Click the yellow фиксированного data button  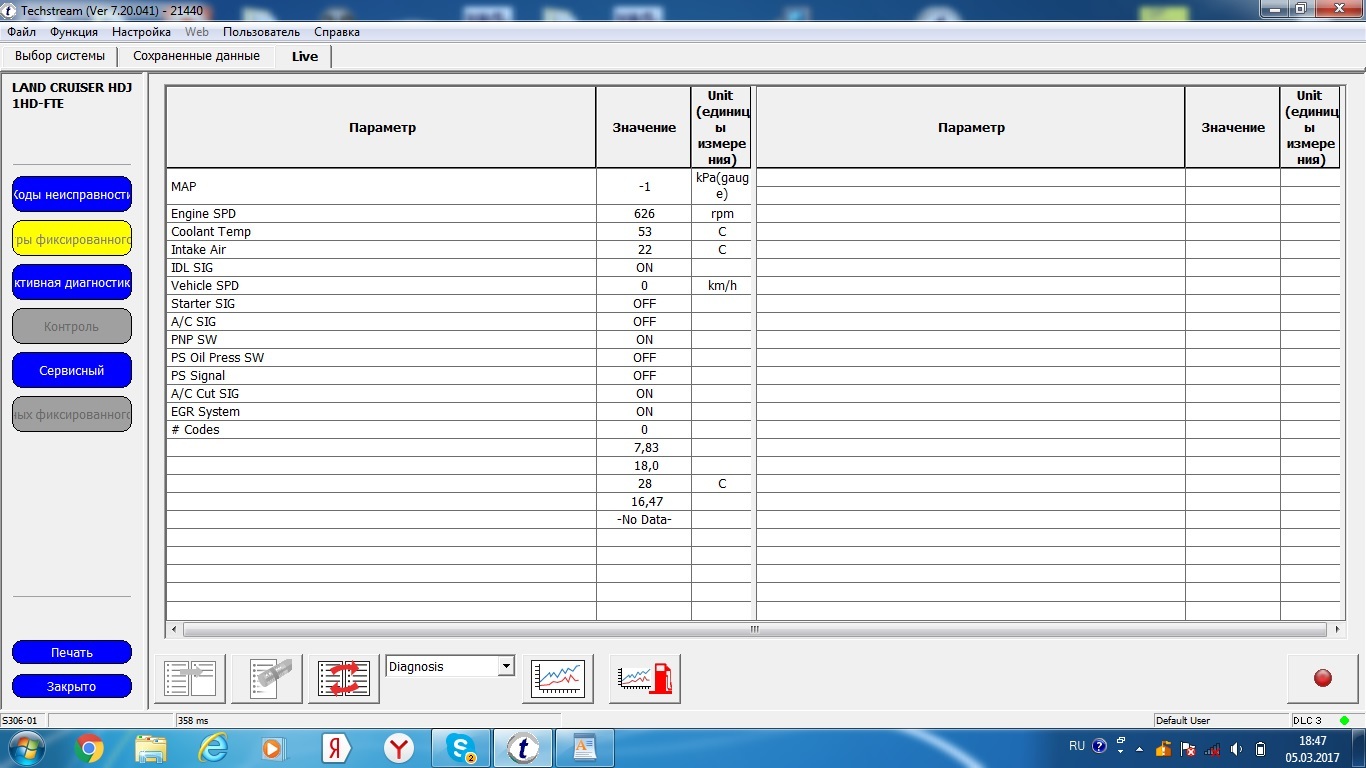click(x=72, y=238)
